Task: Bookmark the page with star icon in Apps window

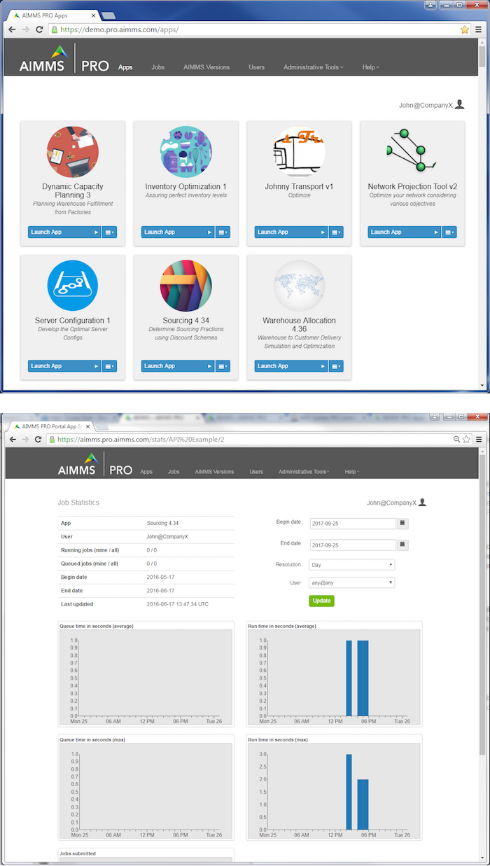Action: [465, 29]
